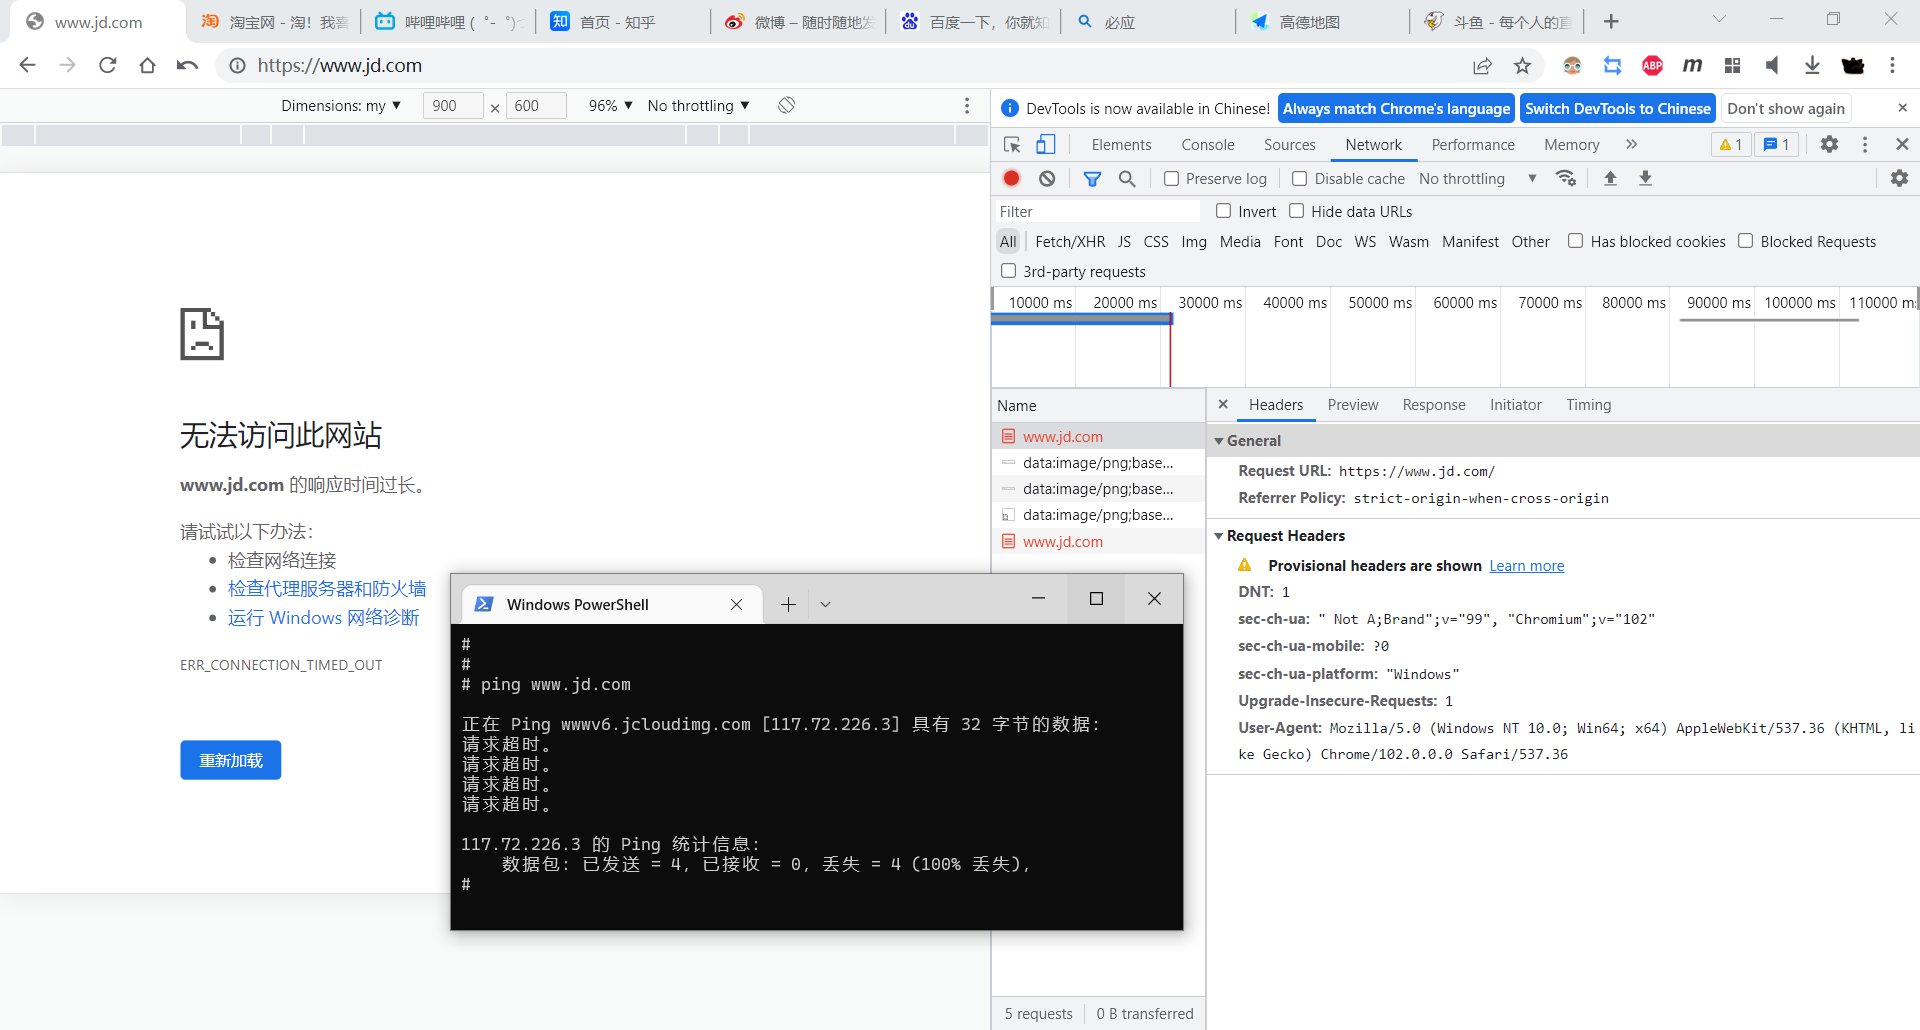
Task: Open device toolbar more options
Action: point(966,105)
